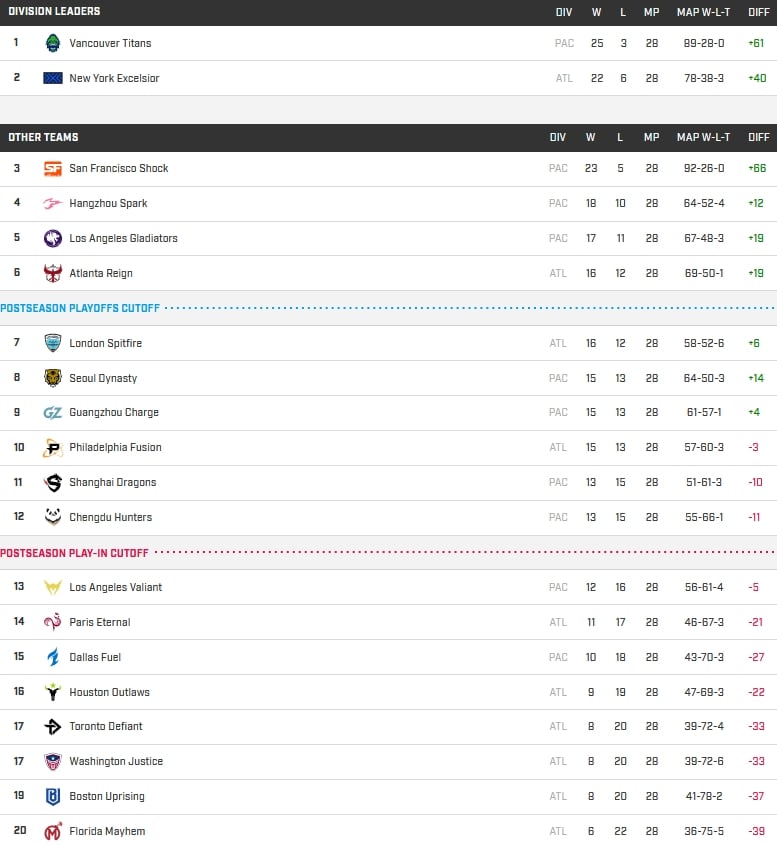Viewport: 777px width, 845px height.
Task: Click the Chengdu Hunters panda logo
Action: pyautogui.click(x=53, y=517)
